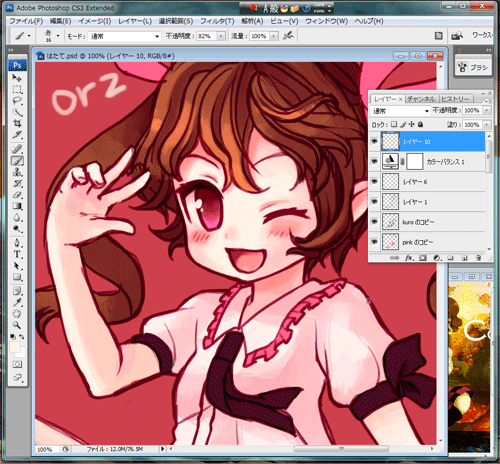
Task: Toggle lock layer position
Action: (412, 124)
